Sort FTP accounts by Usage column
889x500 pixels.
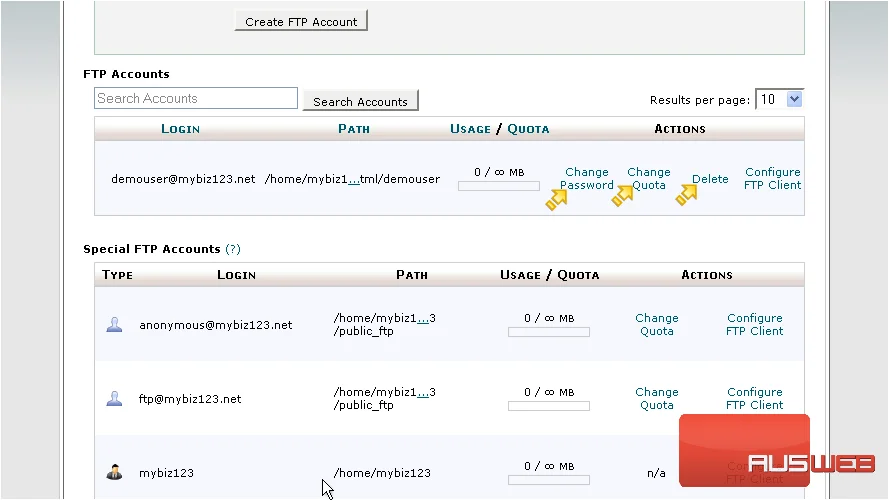click(470, 129)
